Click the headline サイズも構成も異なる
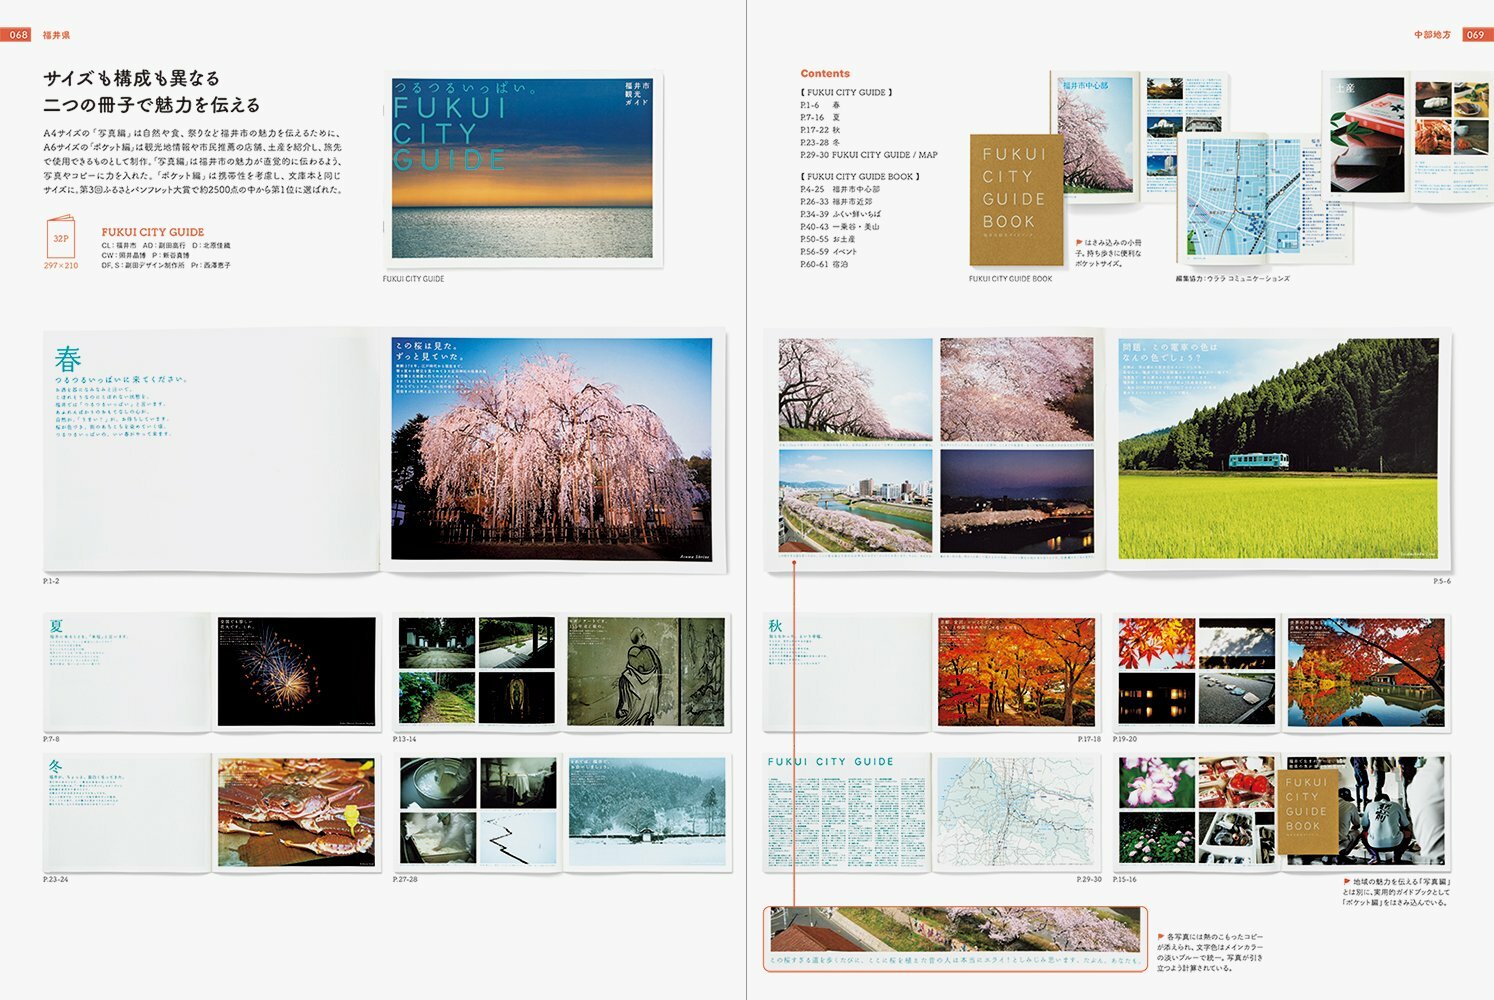Image resolution: width=1494 pixels, height=1000 pixels. tap(131, 78)
